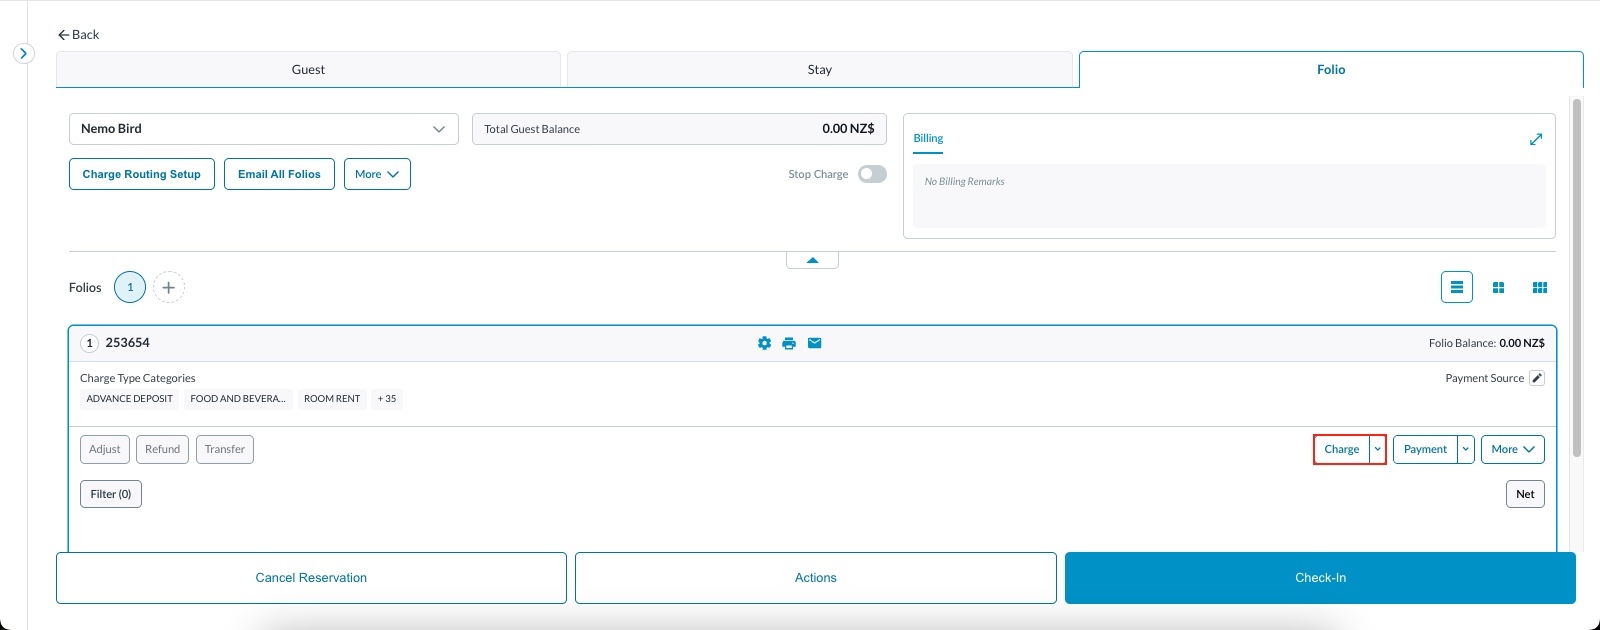
Task: Collapse the header section with up arrow
Action: [812, 260]
